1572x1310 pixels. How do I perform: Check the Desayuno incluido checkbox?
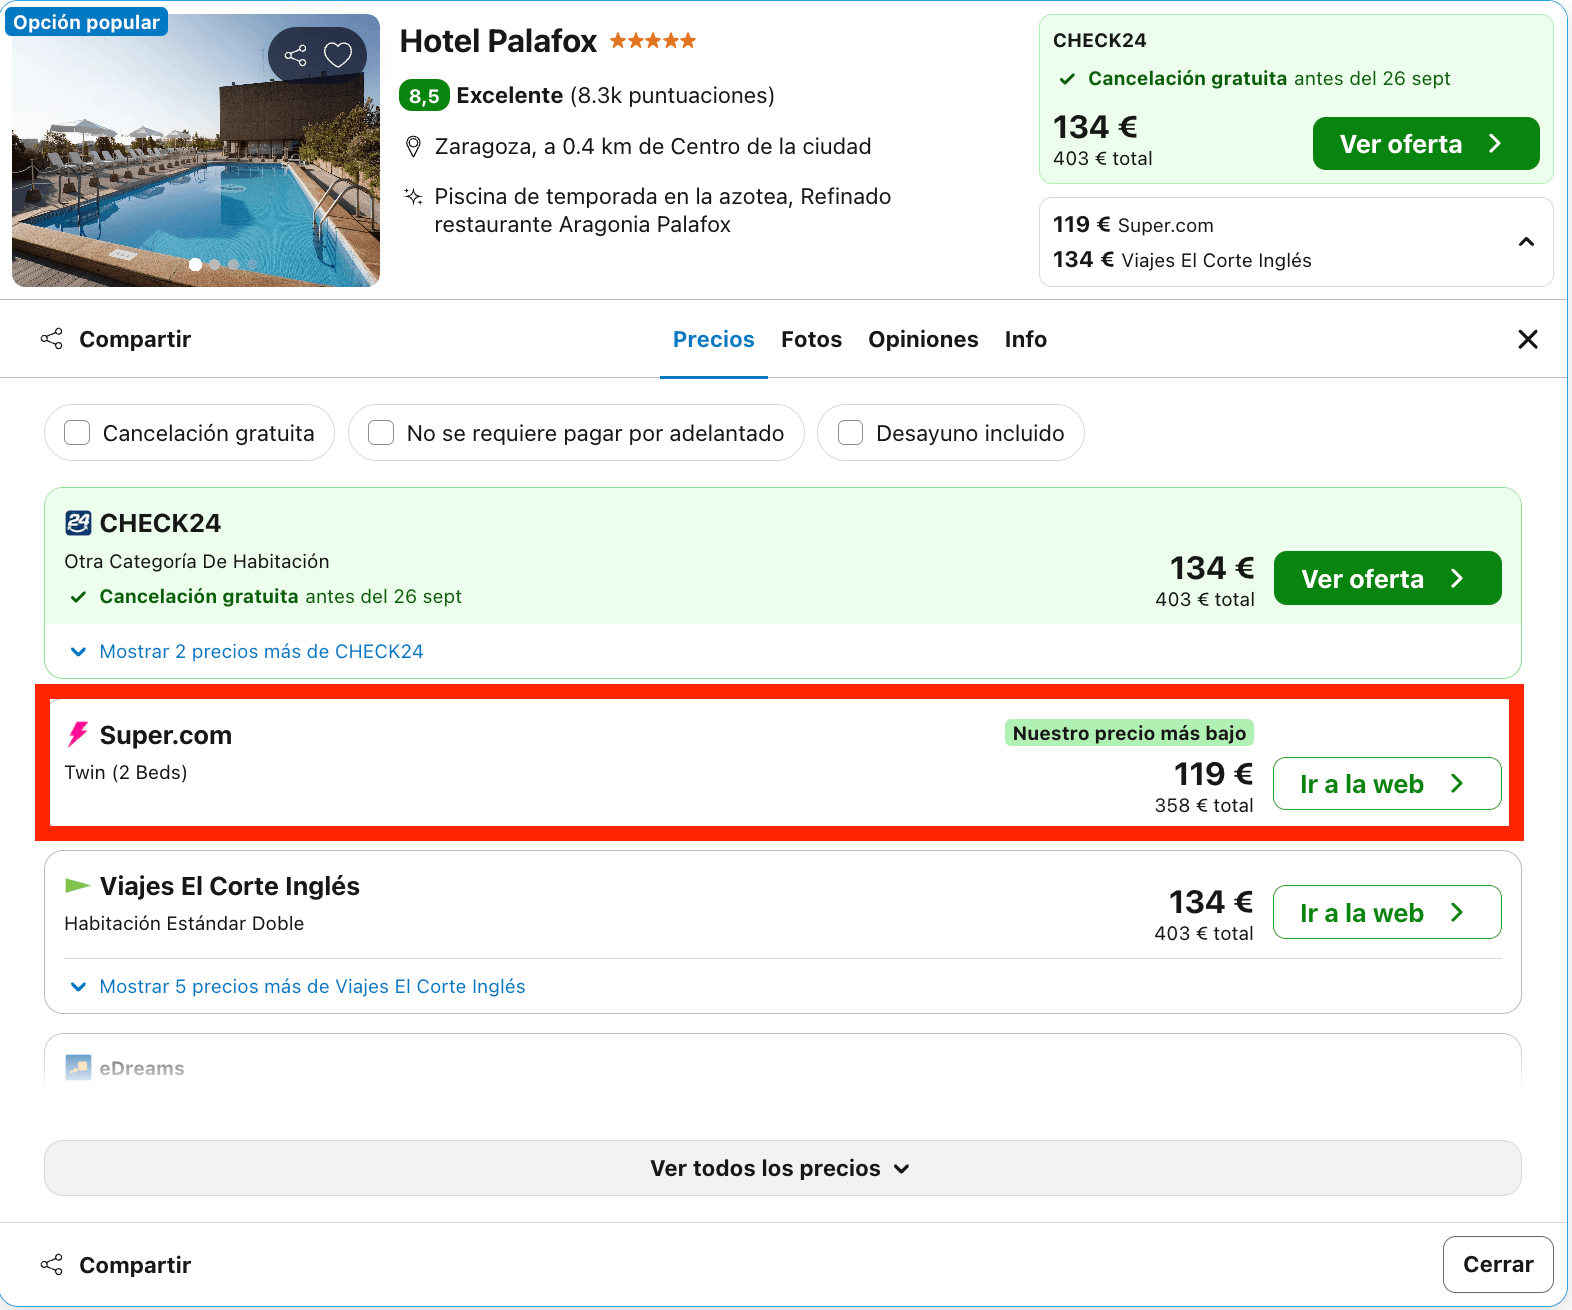(850, 433)
